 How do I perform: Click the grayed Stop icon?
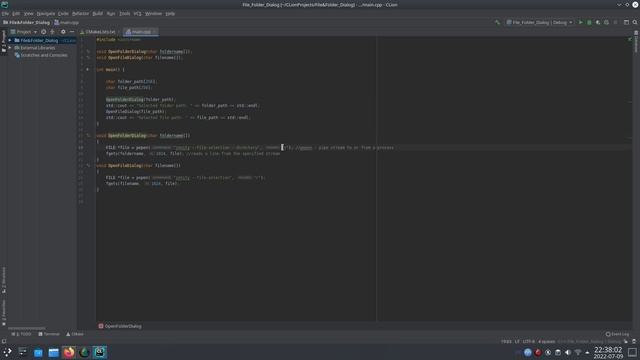coord(616,22)
